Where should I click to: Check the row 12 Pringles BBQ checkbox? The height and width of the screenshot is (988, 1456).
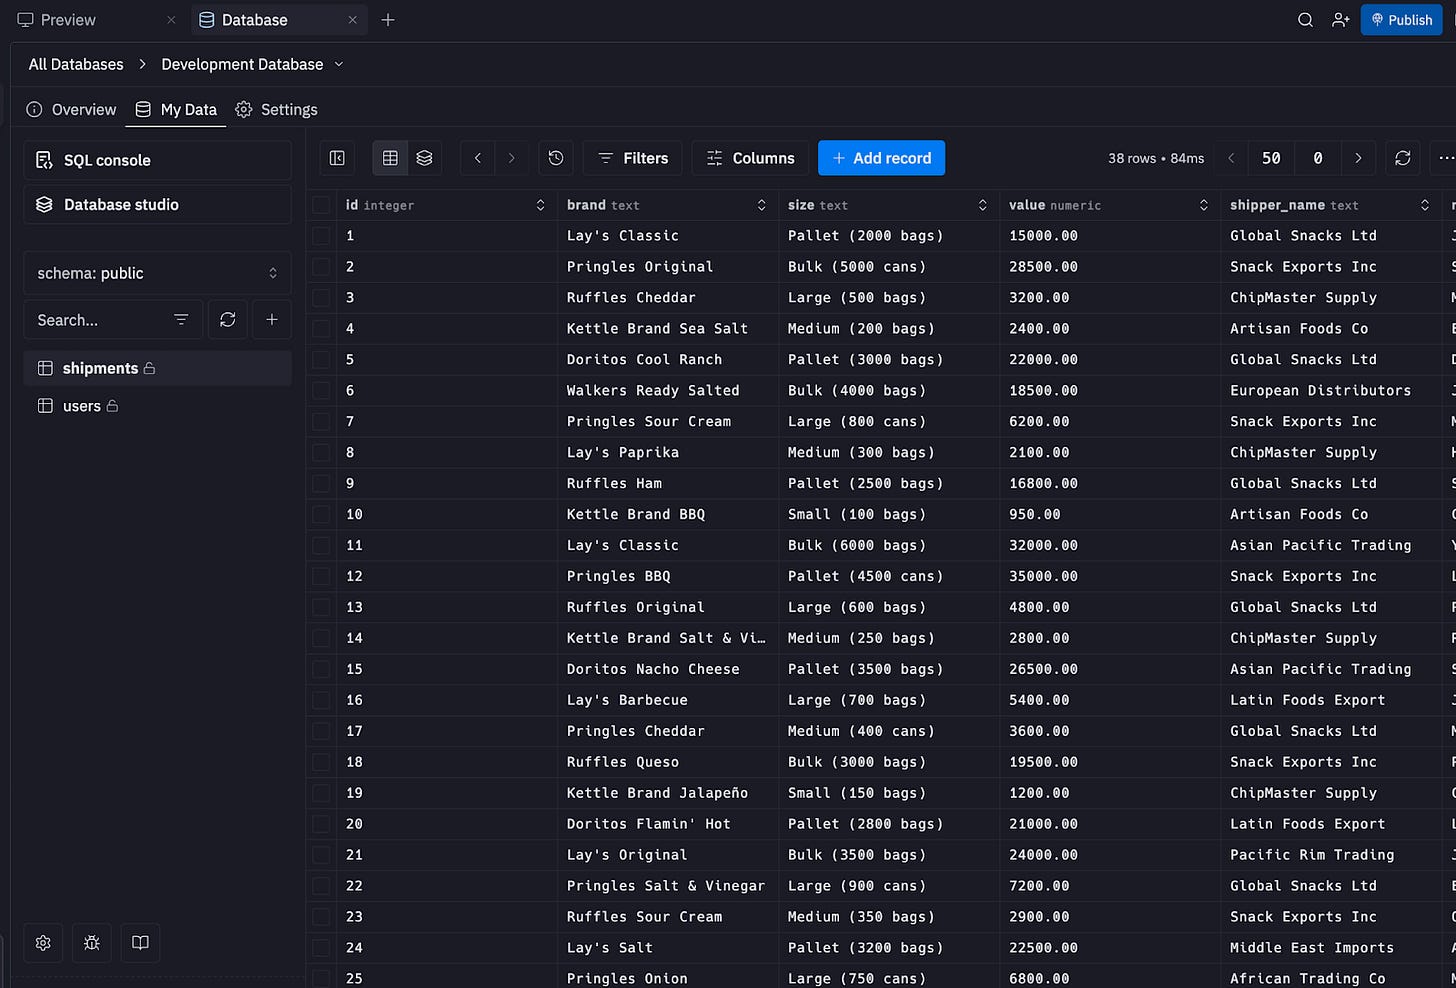click(321, 577)
